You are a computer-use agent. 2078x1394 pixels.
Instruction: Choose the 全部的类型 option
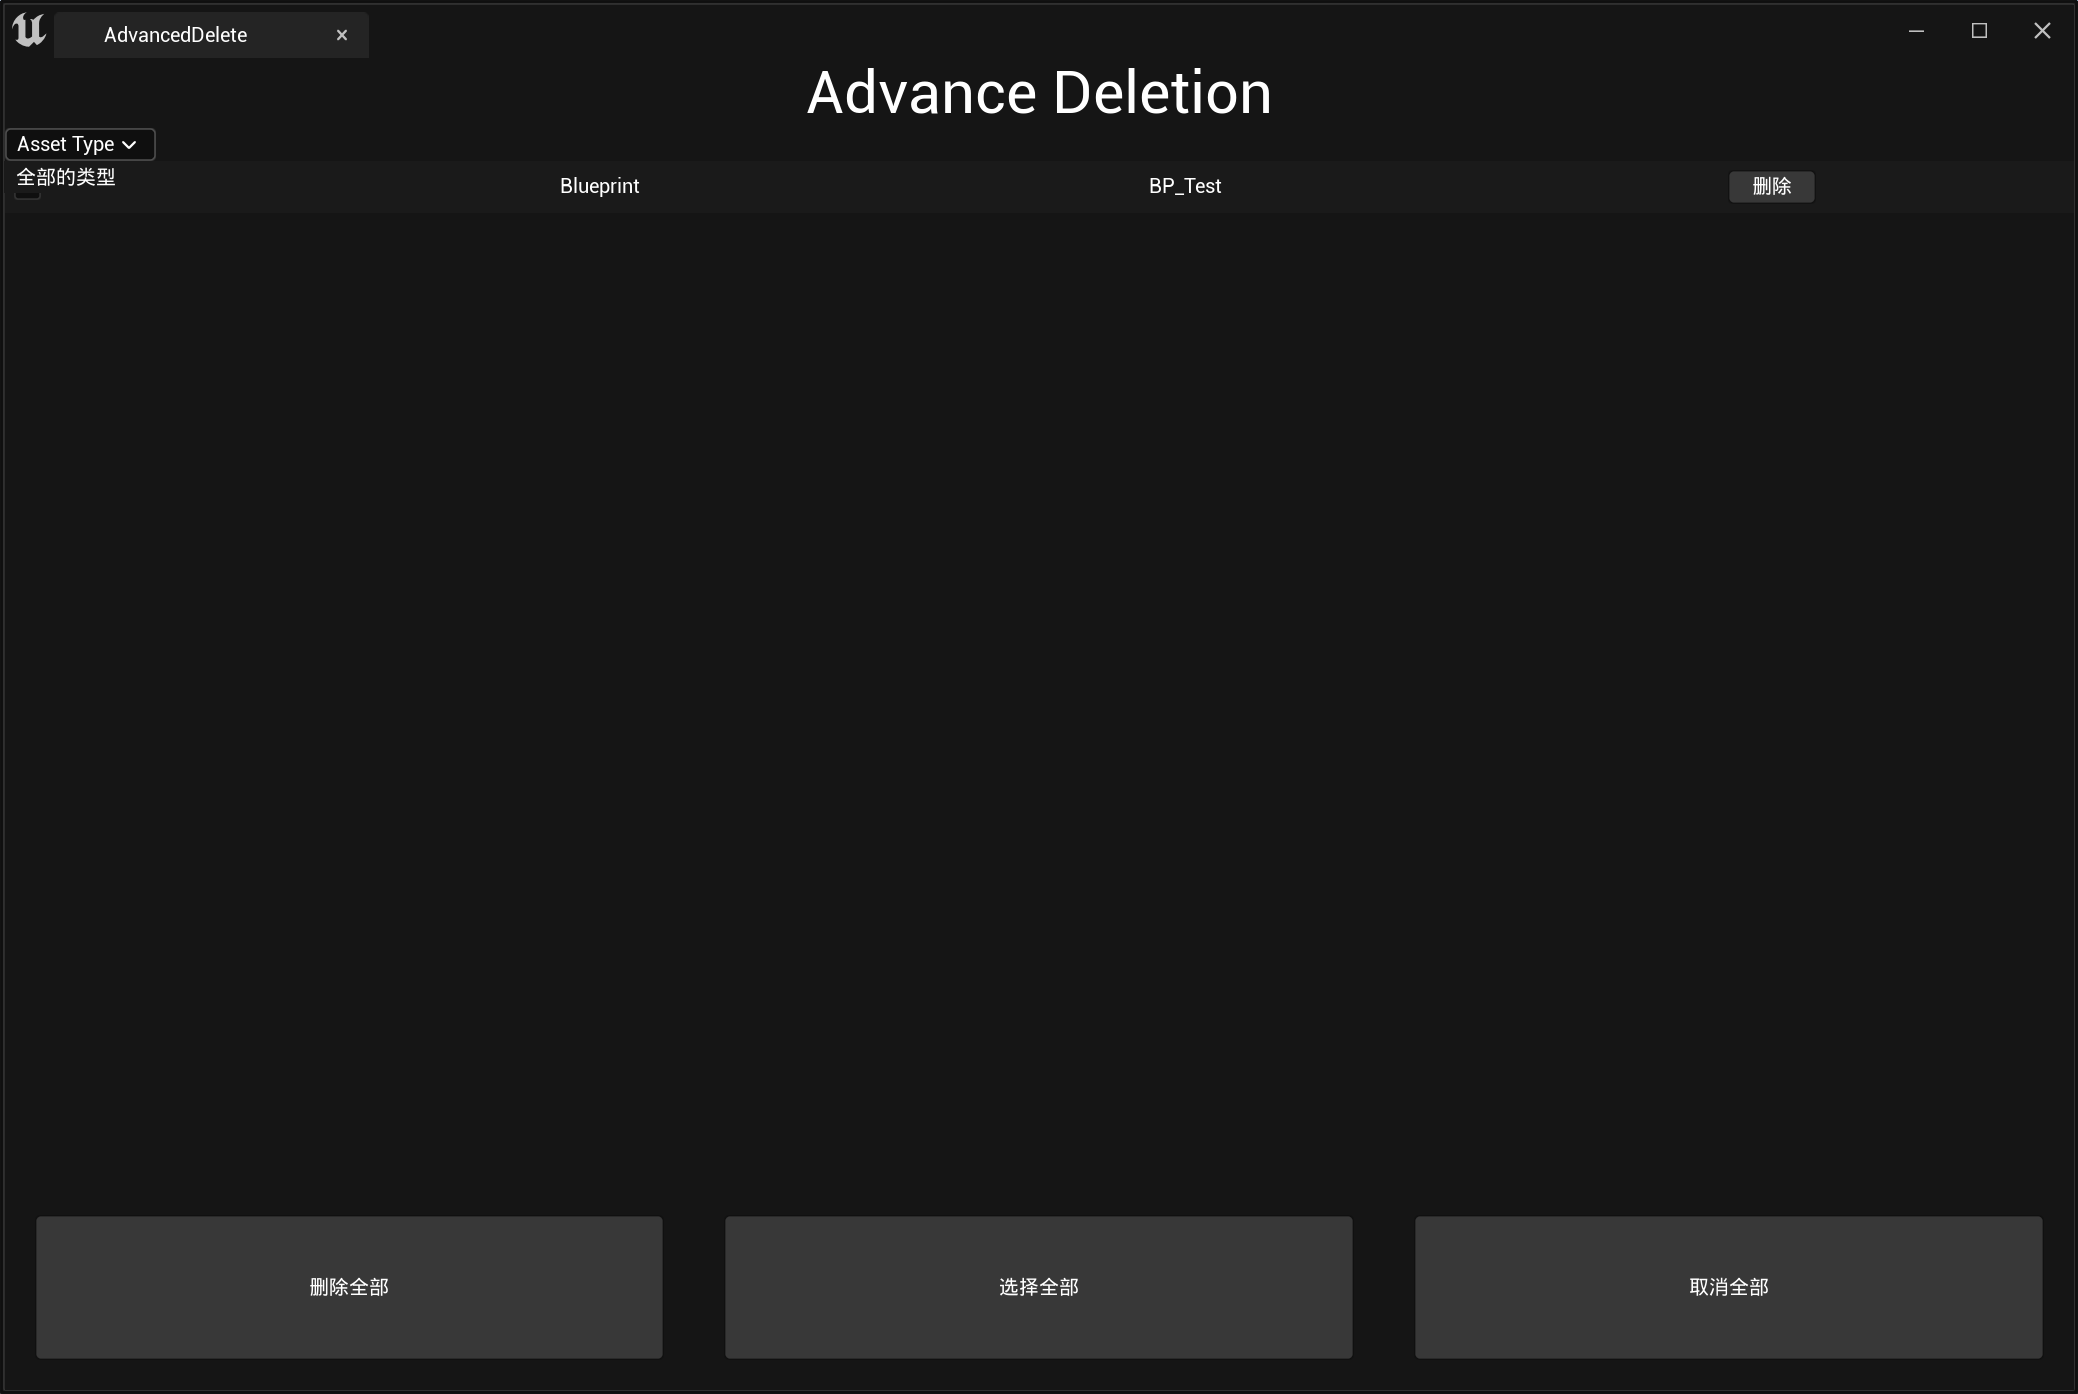(66, 177)
